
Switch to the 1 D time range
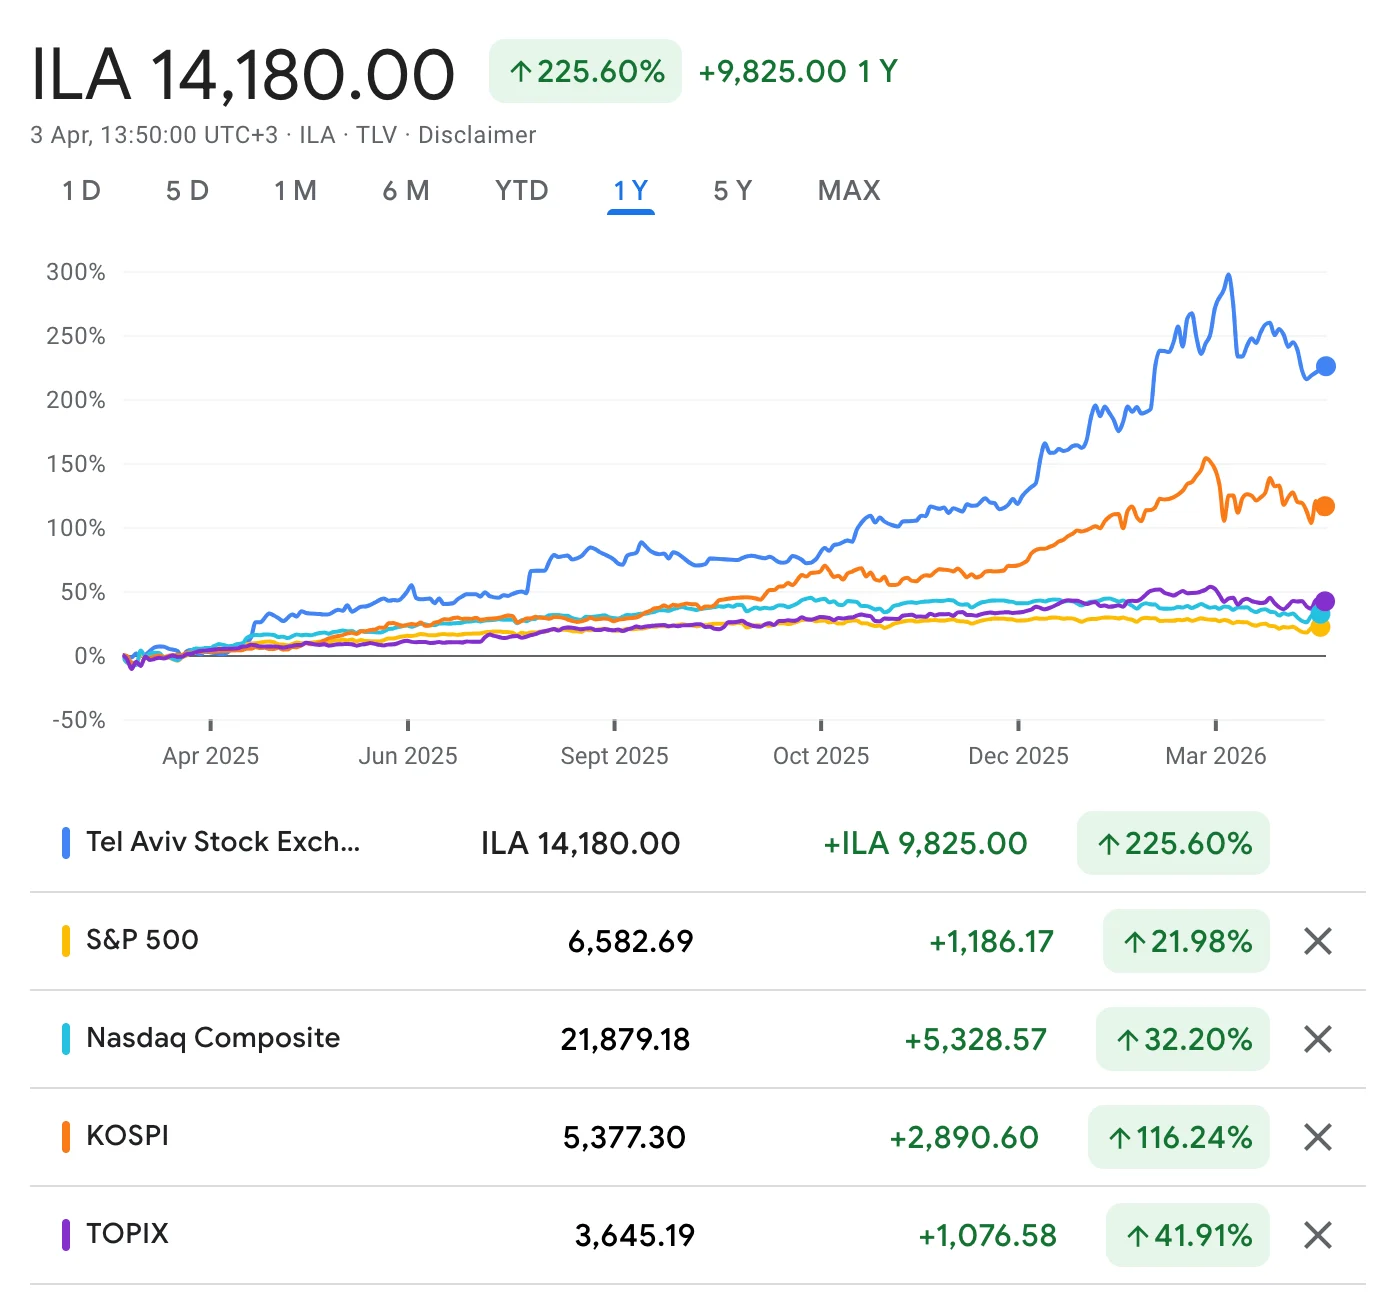click(x=81, y=191)
